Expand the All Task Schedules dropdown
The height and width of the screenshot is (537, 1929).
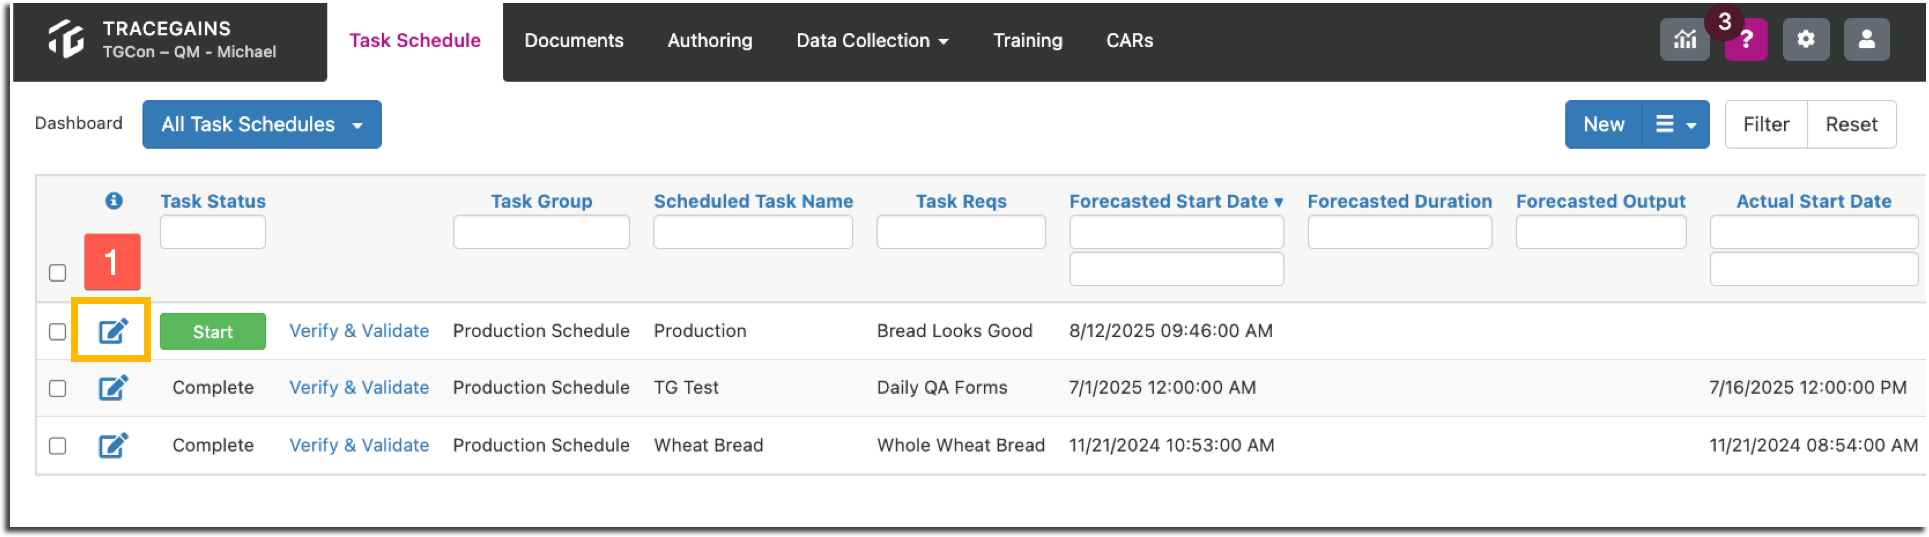pyautogui.click(x=262, y=124)
